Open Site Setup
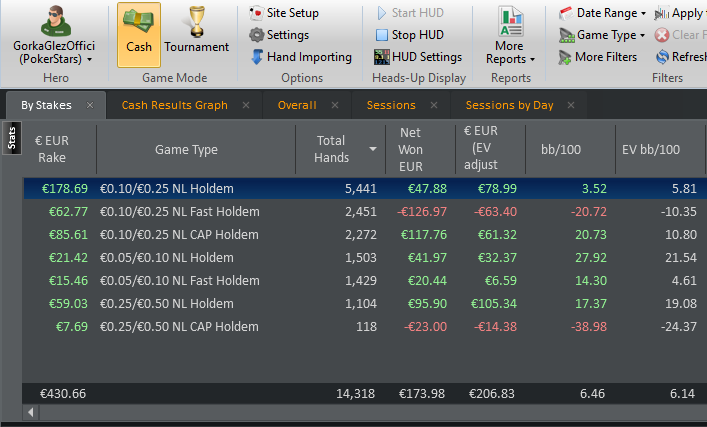This screenshot has height=427, width=707. (284, 13)
